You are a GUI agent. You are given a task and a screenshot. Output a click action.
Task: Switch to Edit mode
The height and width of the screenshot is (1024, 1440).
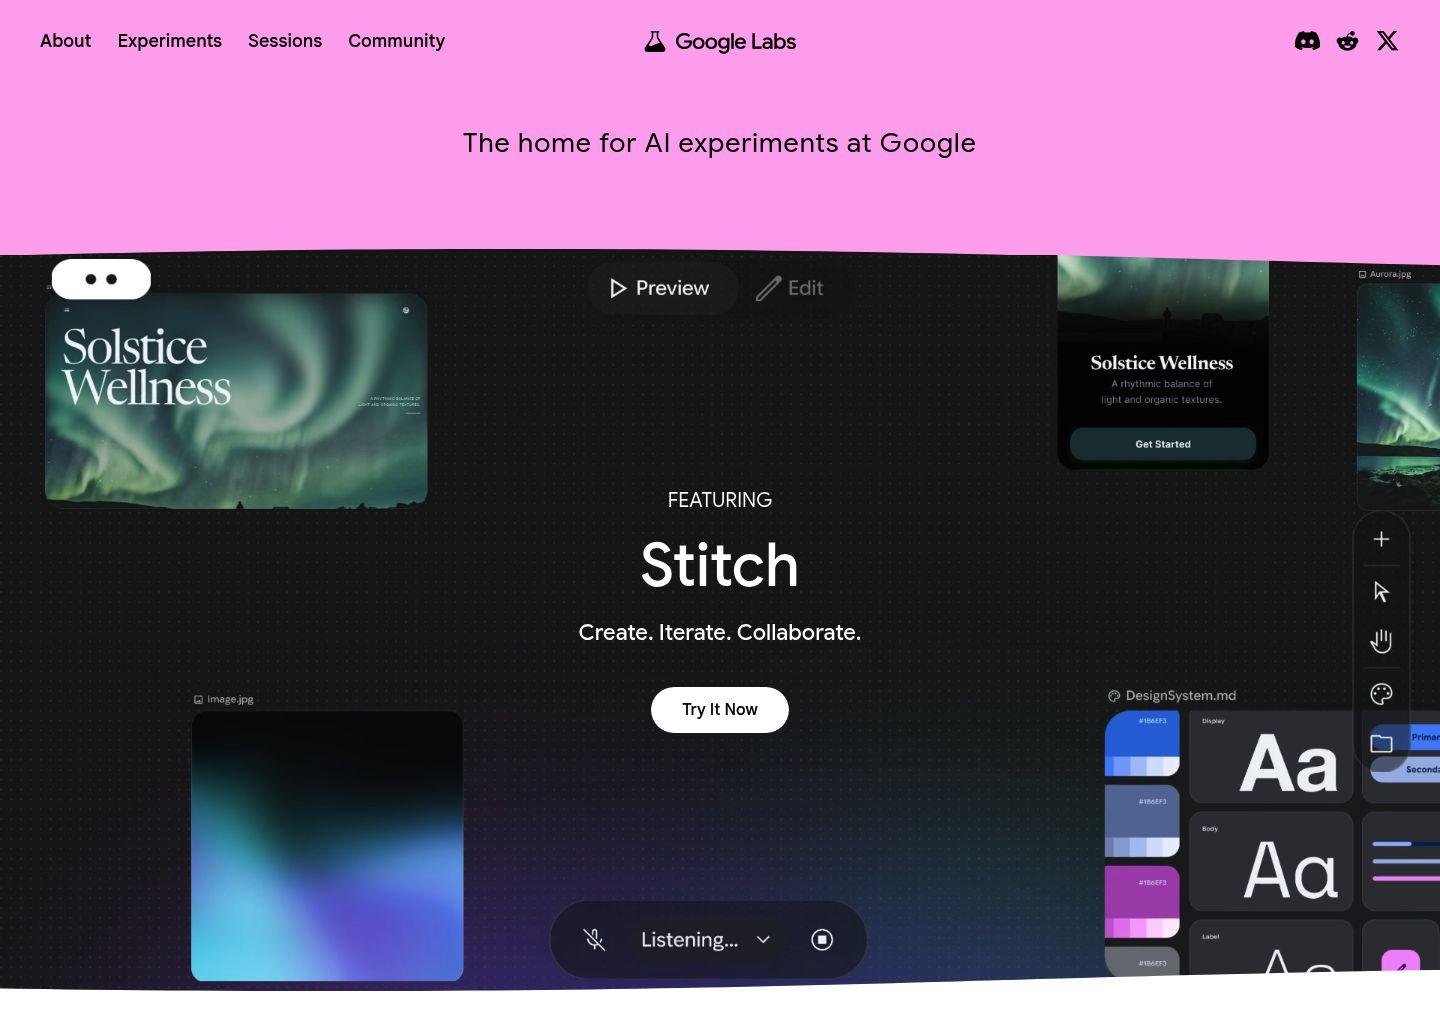click(x=790, y=289)
